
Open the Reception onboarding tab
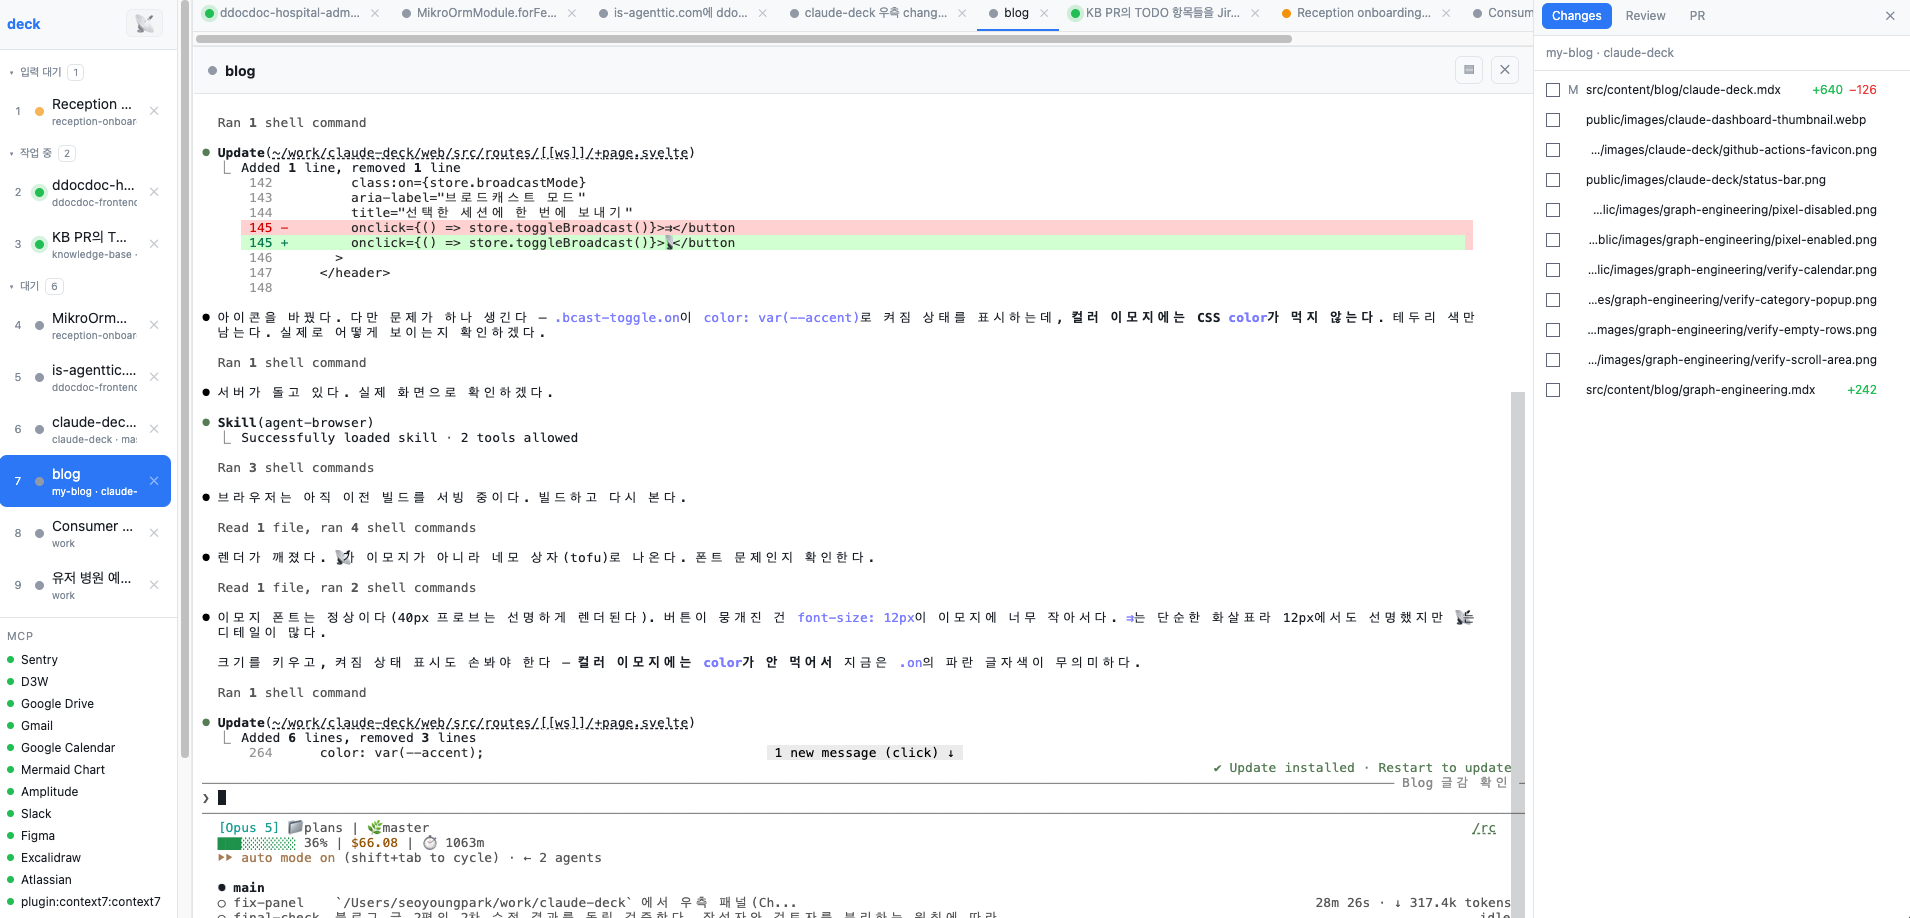pos(1364,13)
